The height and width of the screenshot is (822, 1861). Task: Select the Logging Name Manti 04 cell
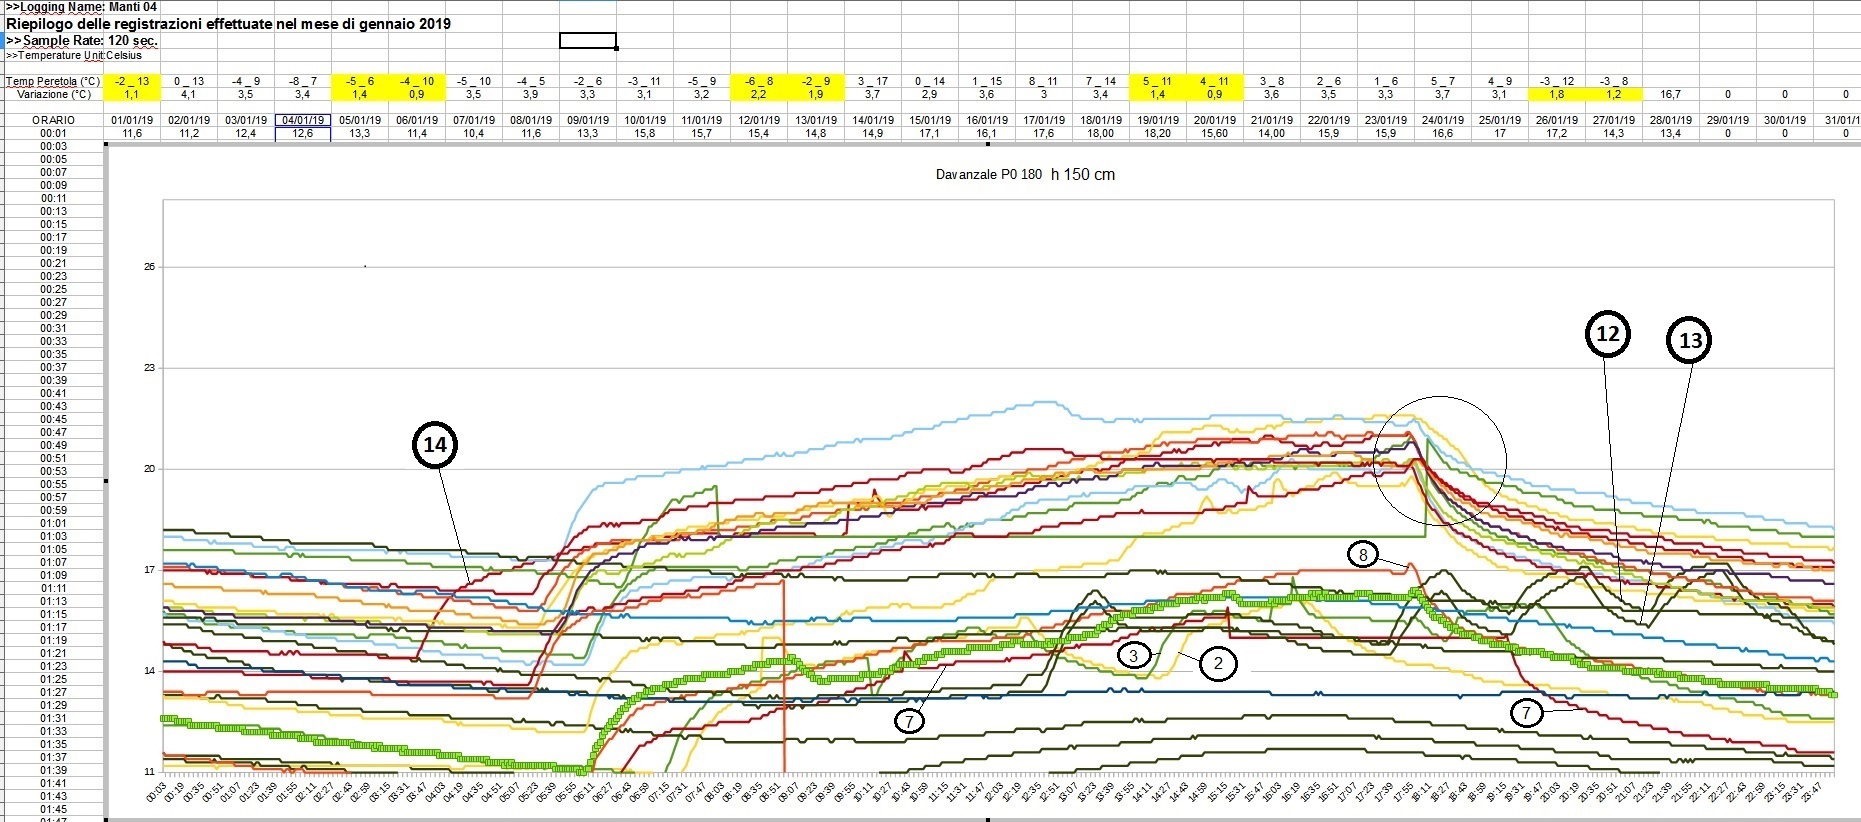tap(68, 7)
